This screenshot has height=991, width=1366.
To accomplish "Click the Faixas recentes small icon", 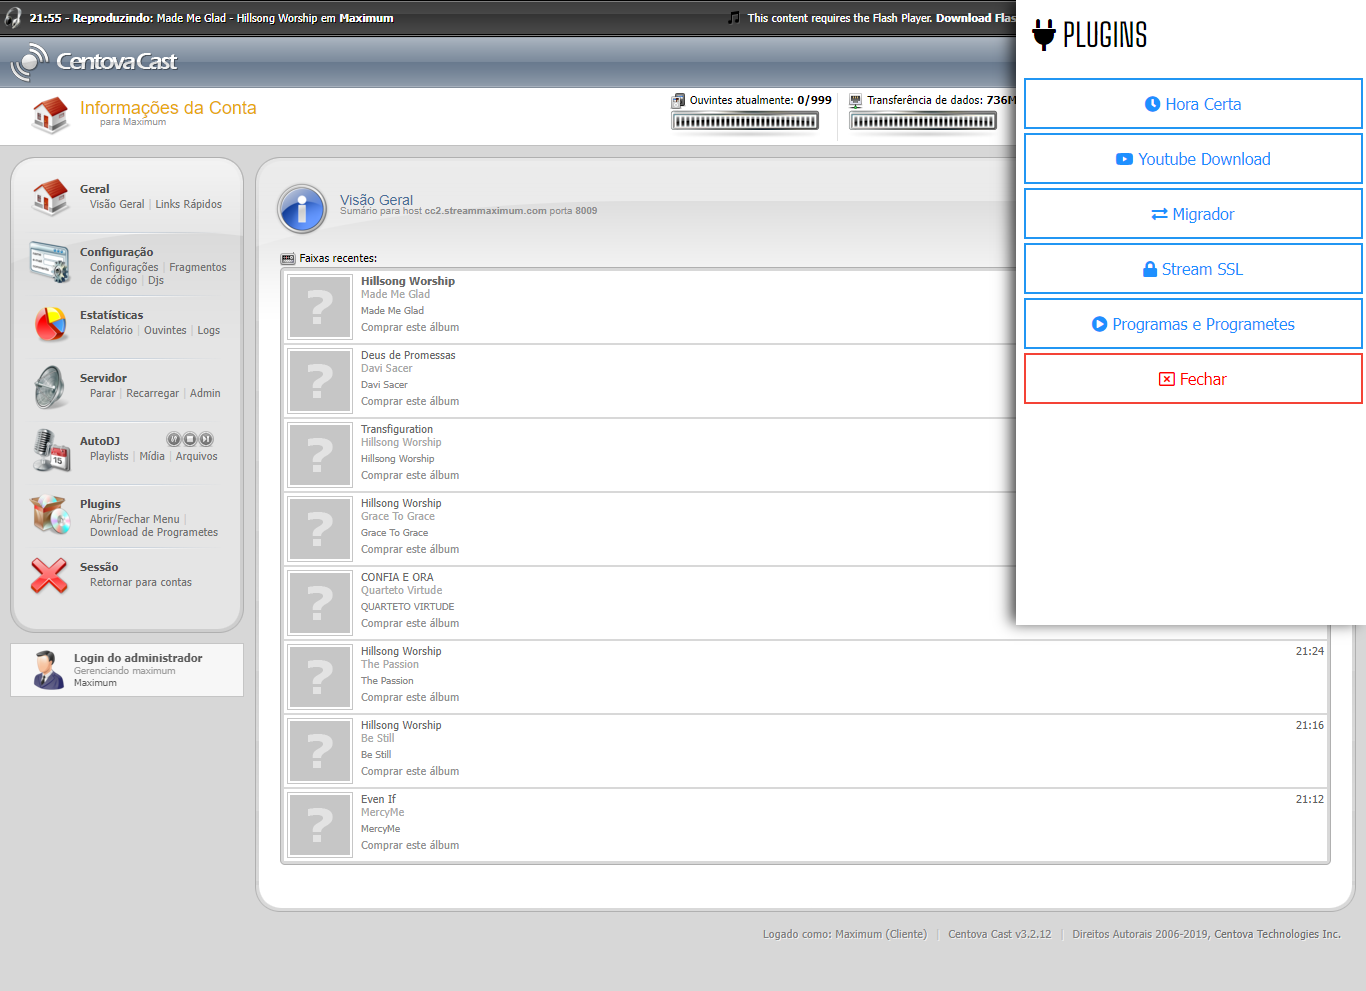I will coord(288,258).
